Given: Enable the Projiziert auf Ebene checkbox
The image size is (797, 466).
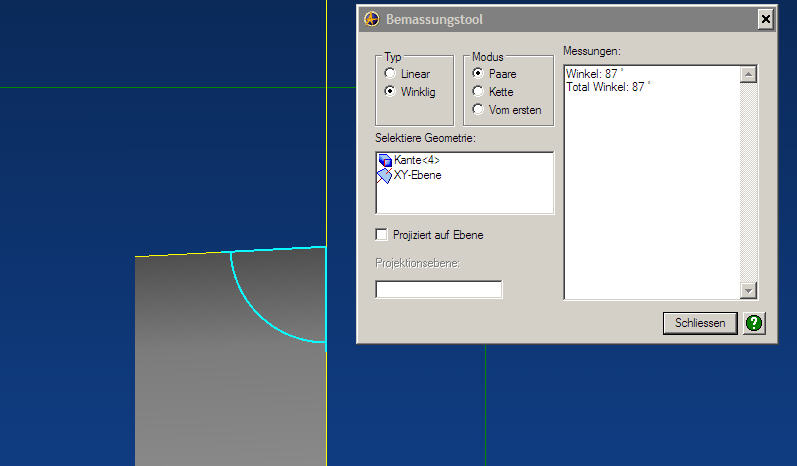Looking at the screenshot, I should coord(381,234).
